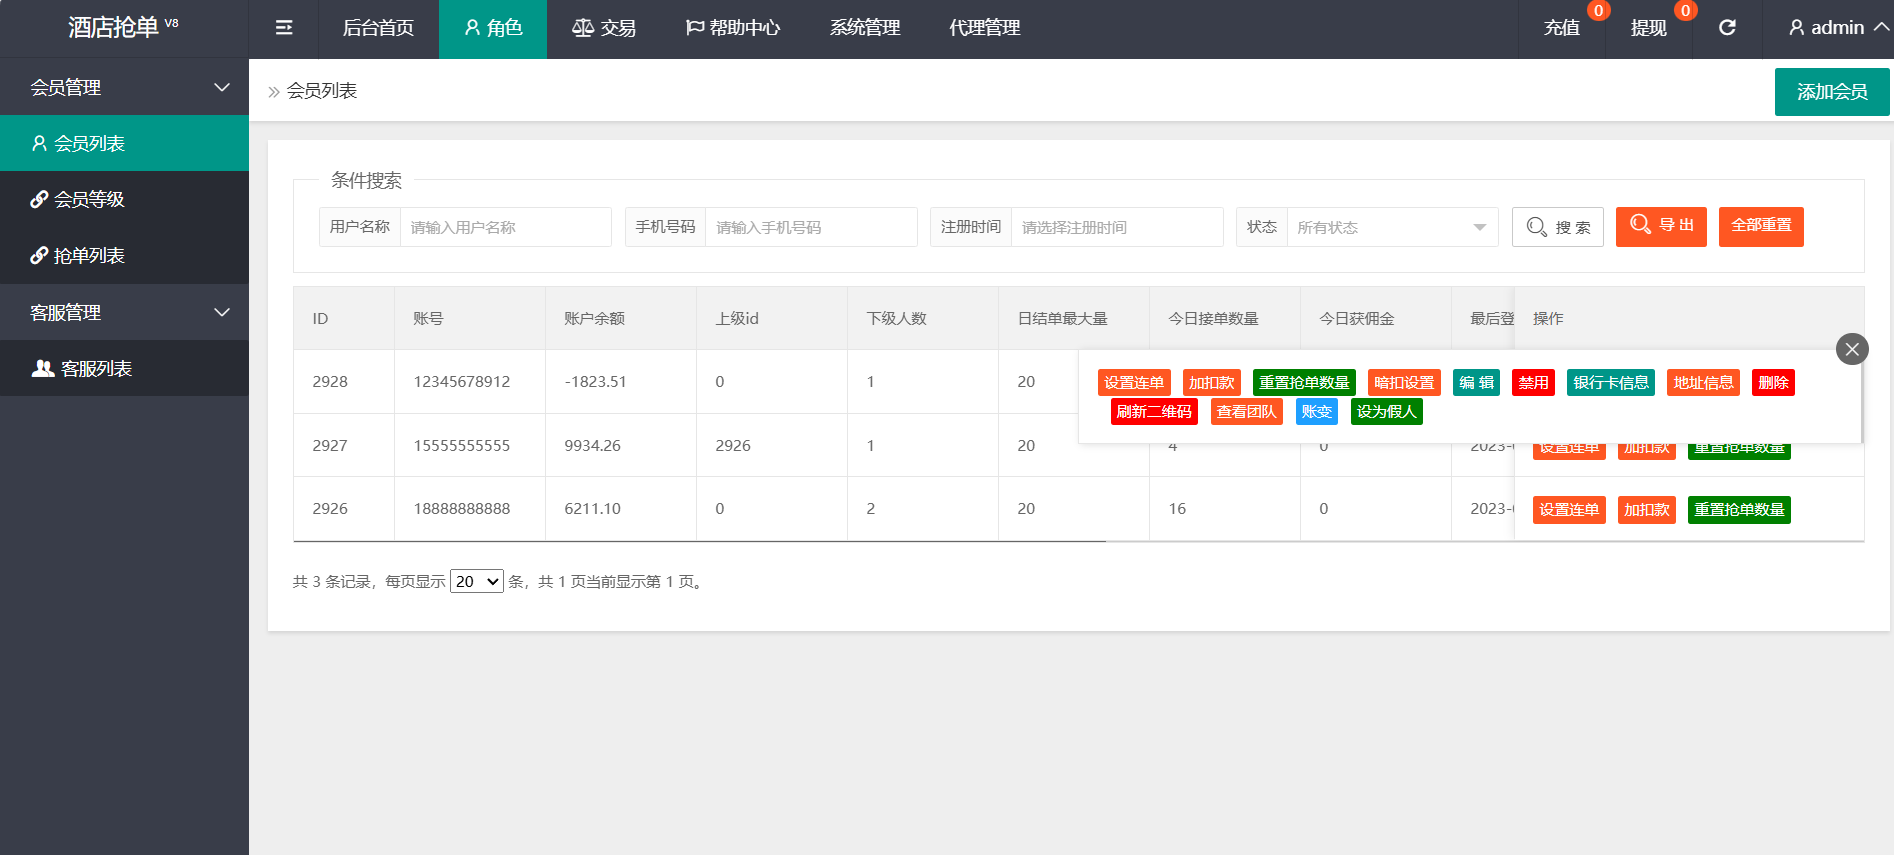Click the 添加会员 button
The height and width of the screenshot is (866, 1894).
pos(1831,92)
